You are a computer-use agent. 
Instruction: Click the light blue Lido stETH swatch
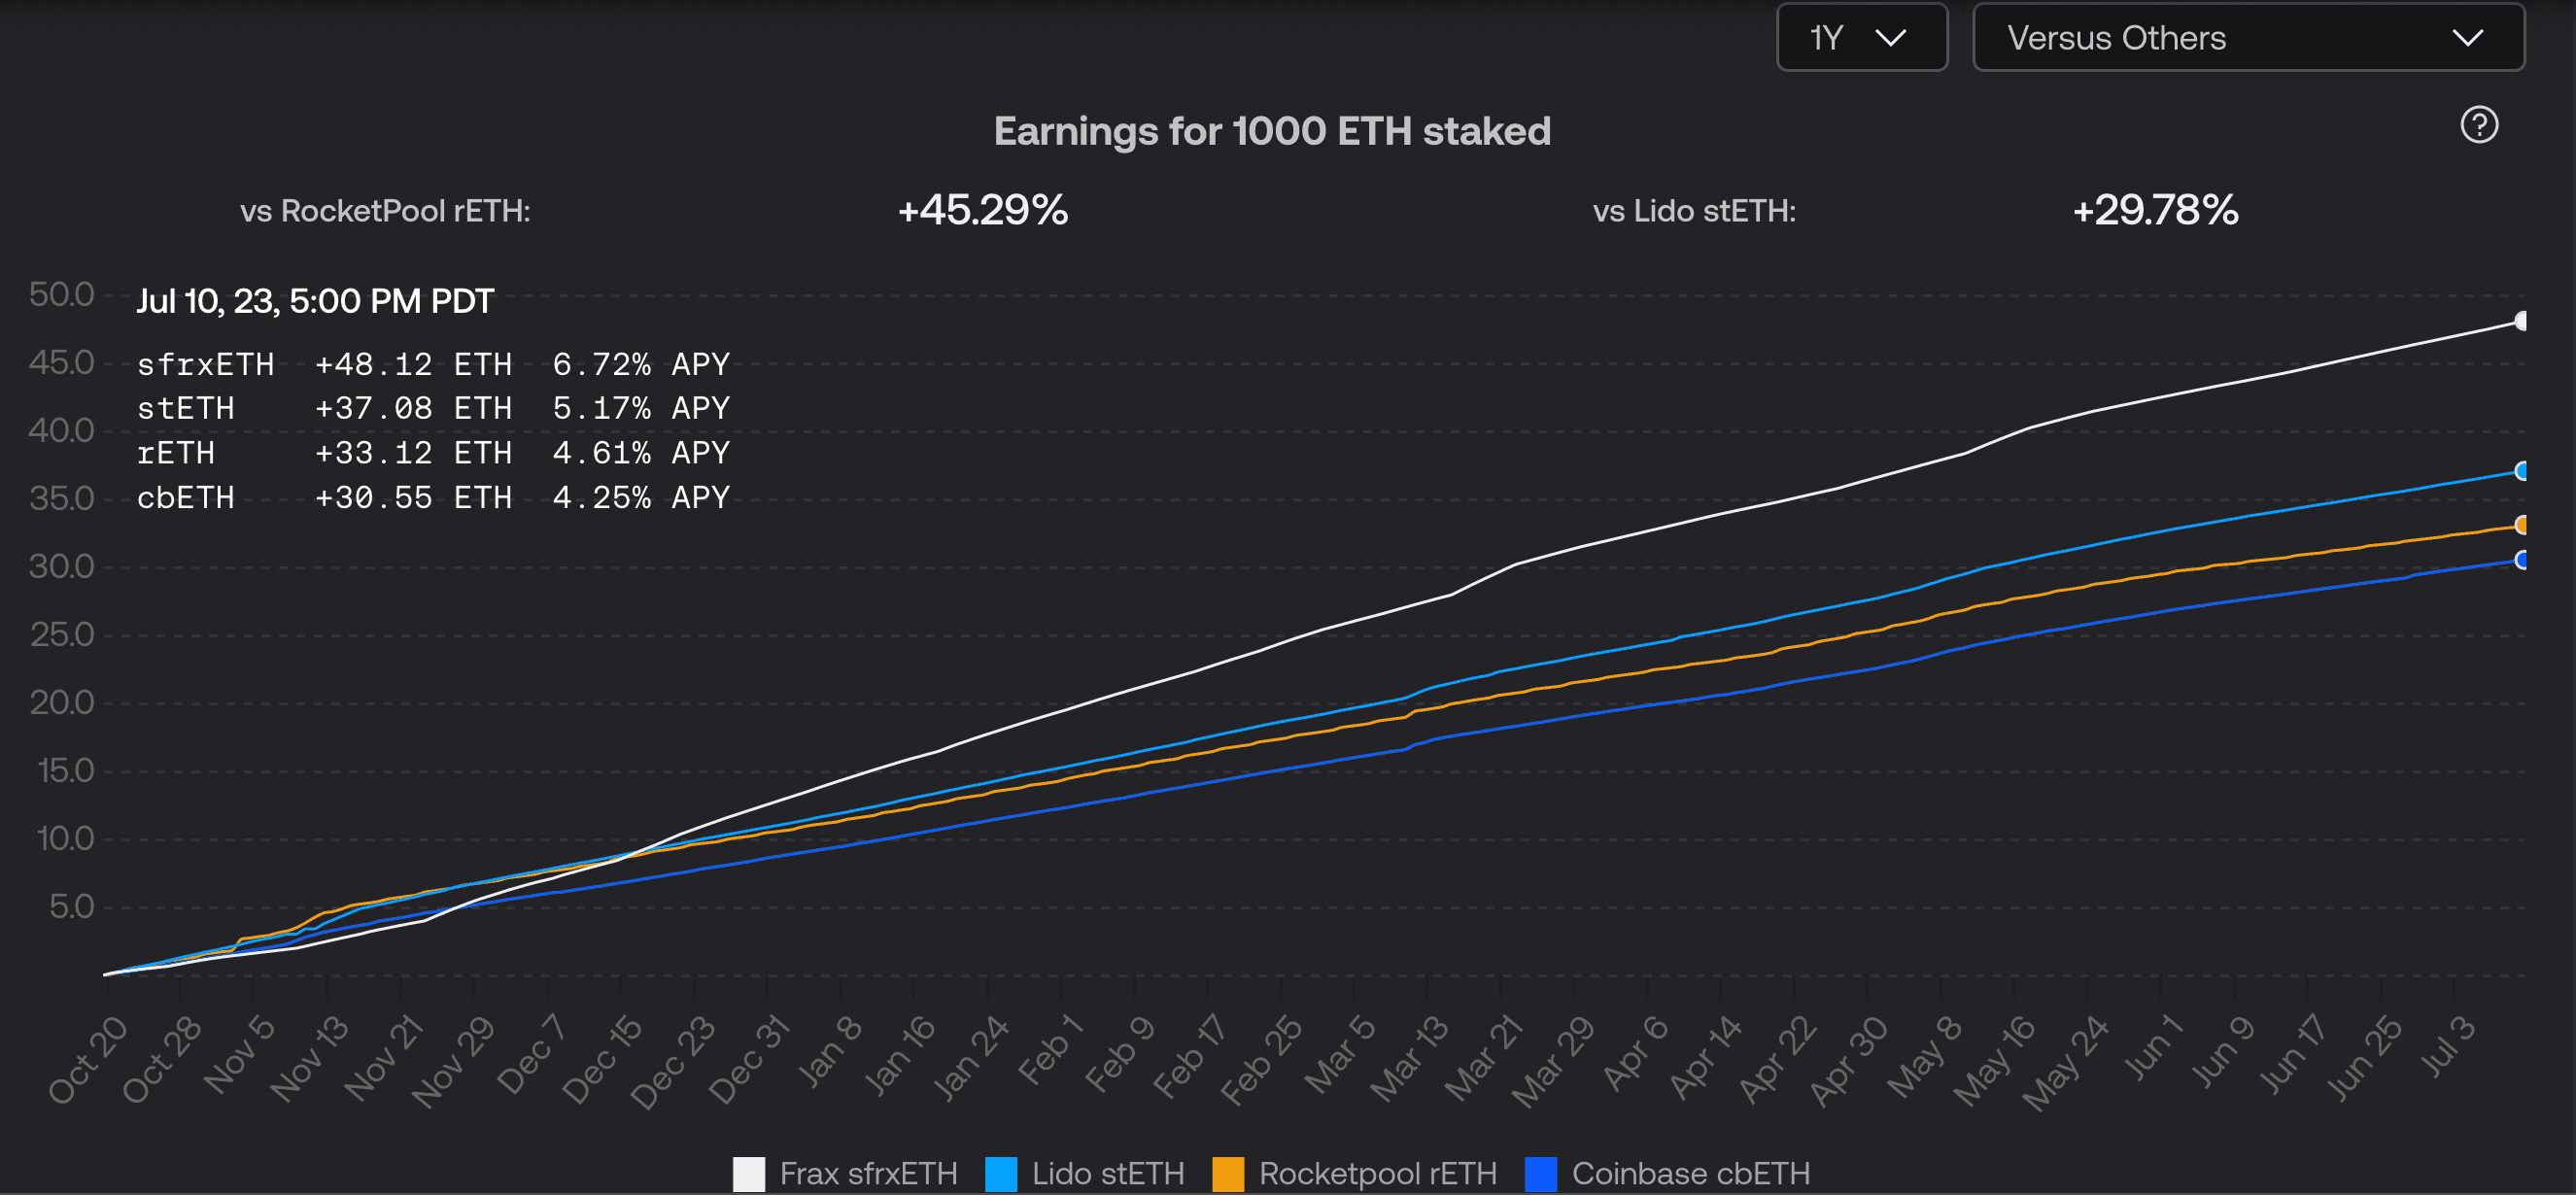click(x=1000, y=1173)
